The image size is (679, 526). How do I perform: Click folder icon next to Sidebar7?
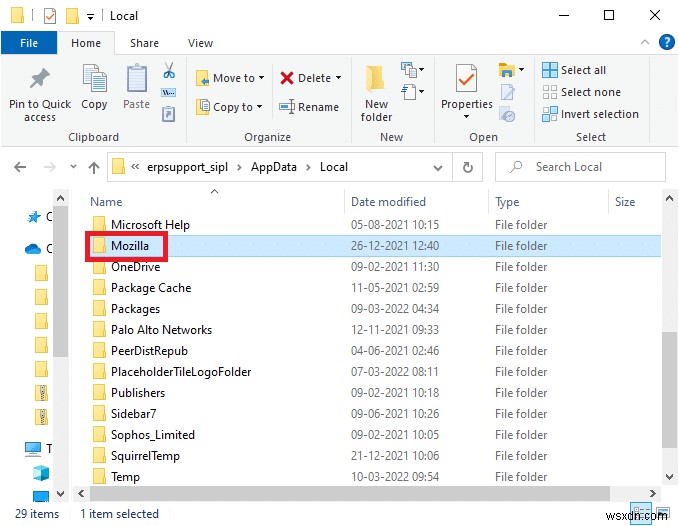(99, 413)
